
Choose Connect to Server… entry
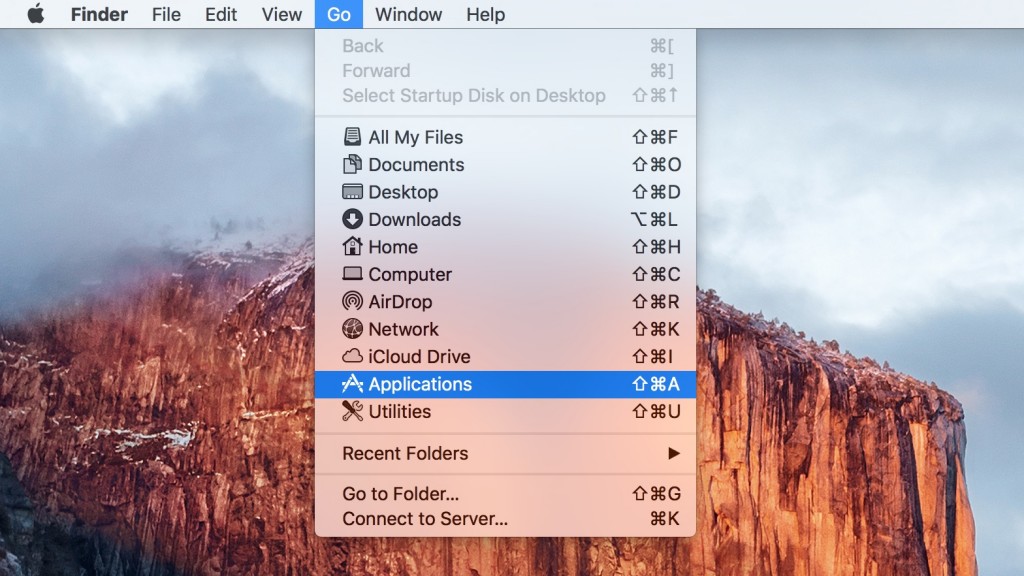505,519
